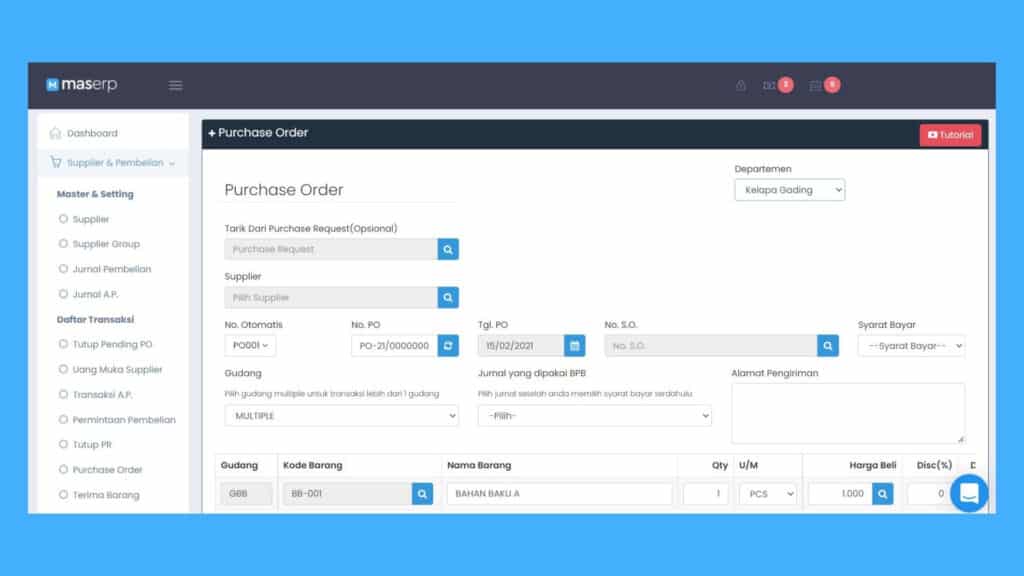
Task: Open the U/M dropdown showing PCS
Action: point(767,493)
